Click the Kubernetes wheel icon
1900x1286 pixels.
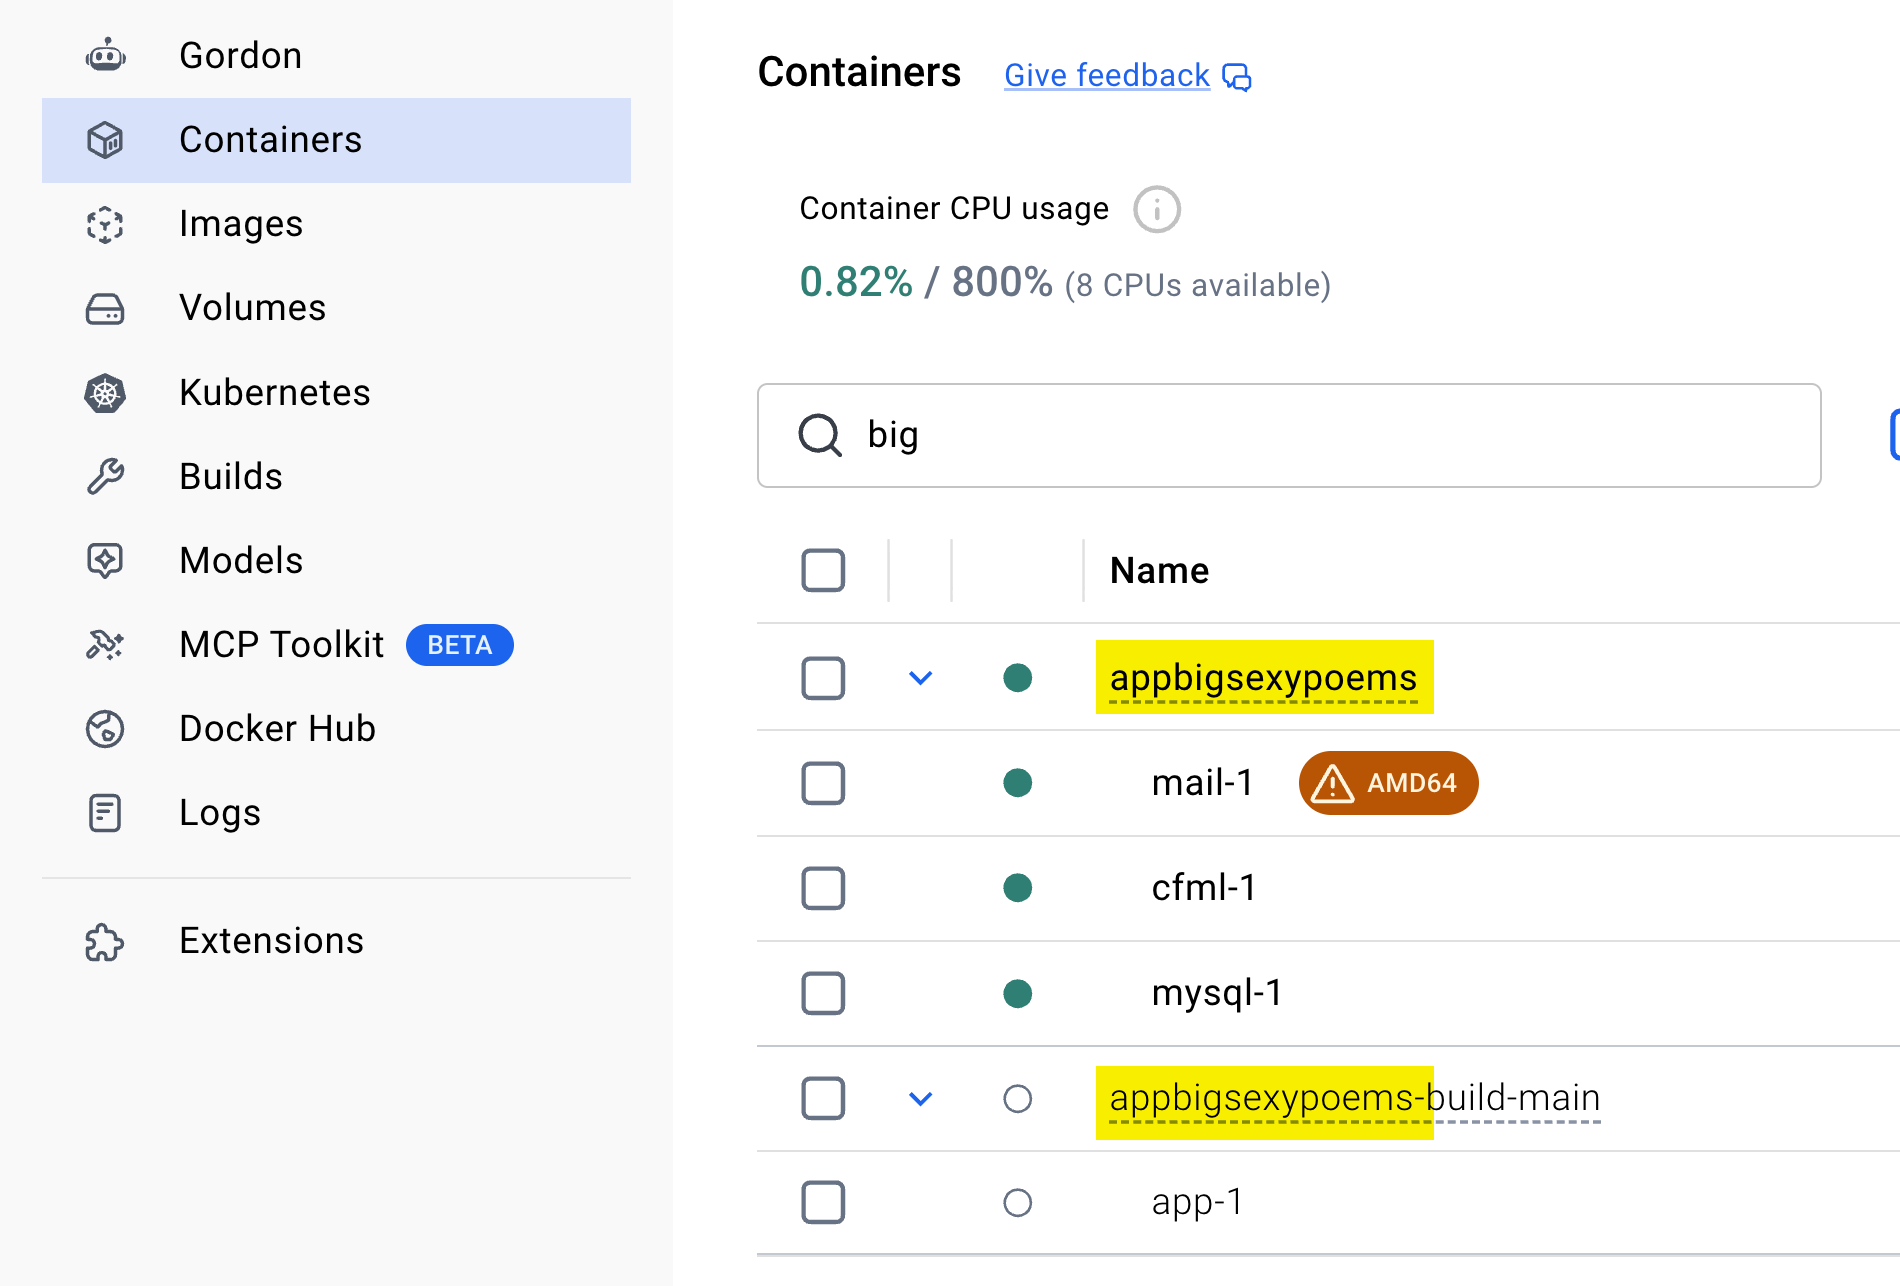pos(105,392)
